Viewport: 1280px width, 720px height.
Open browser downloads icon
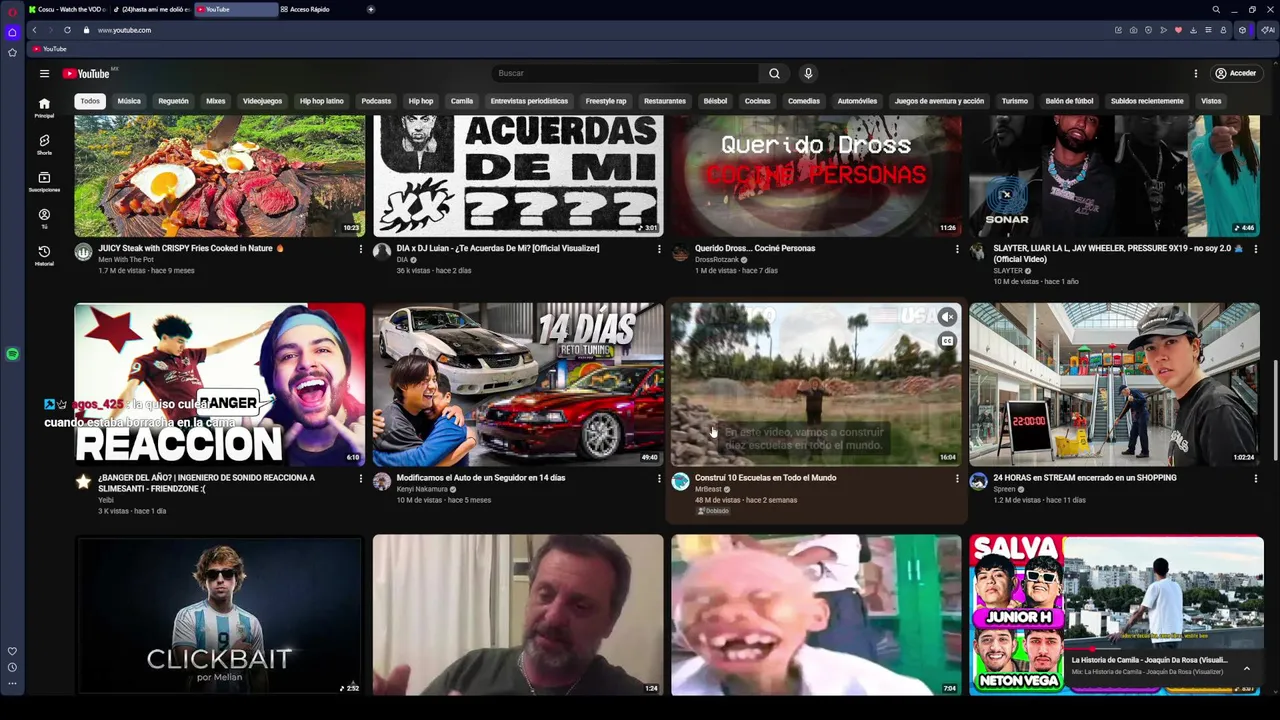point(1193,30)
